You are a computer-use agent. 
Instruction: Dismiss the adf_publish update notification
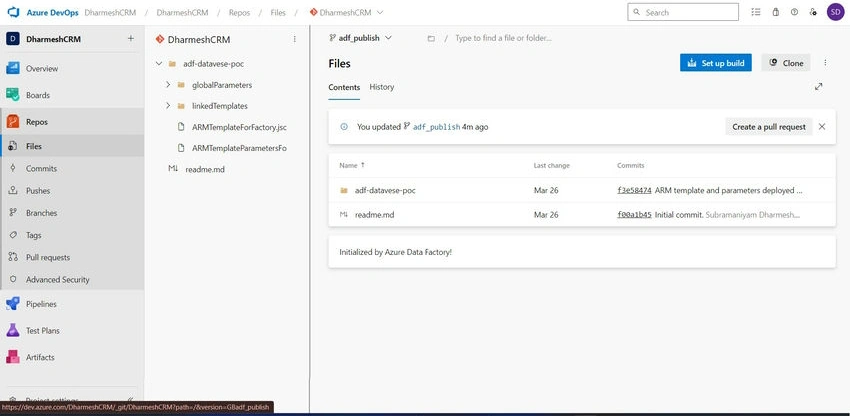(822, 126)
